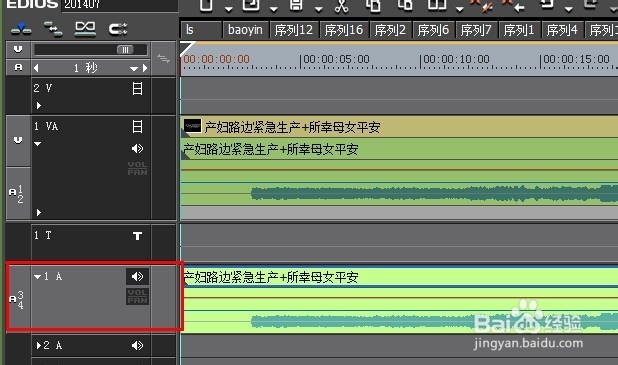Click ruler at 00:00:15:00 timecode
Screen dimensions: 618x365
(576, 60)
